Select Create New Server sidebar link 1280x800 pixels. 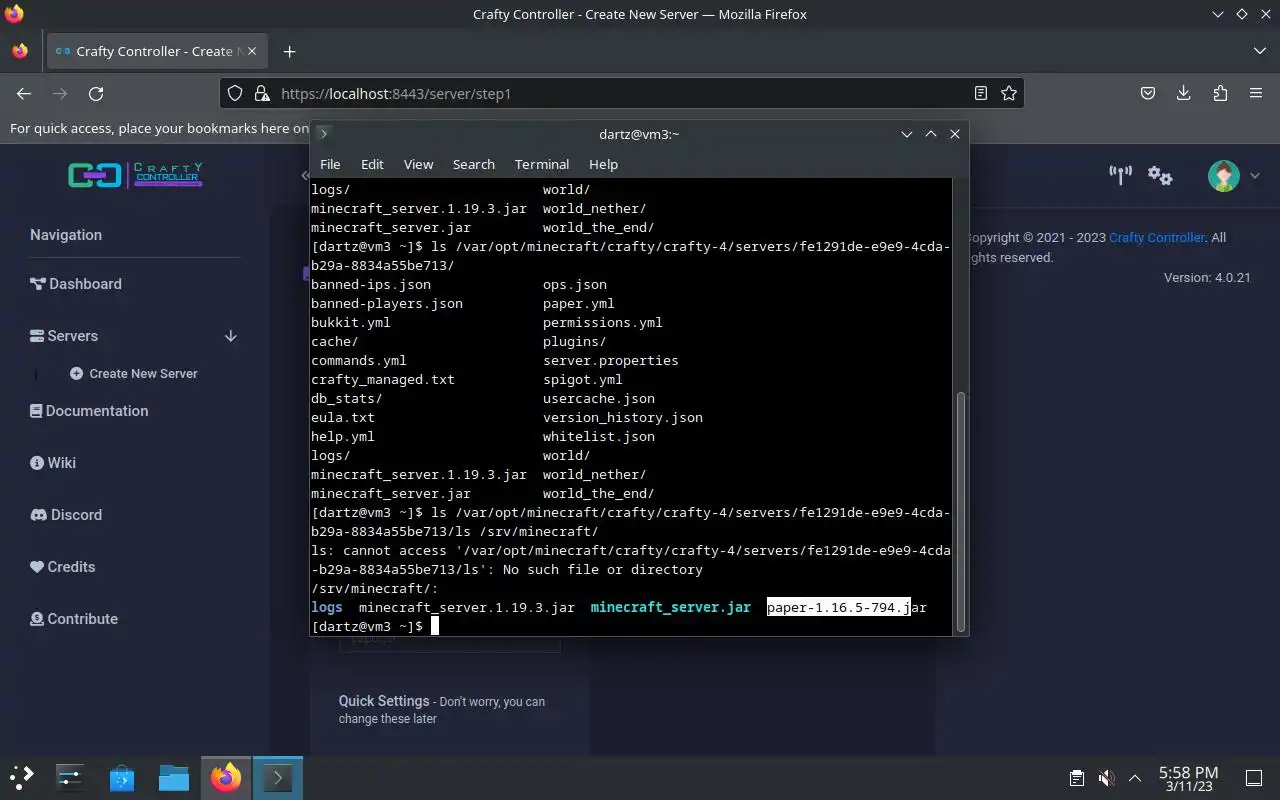pos(134,374)
